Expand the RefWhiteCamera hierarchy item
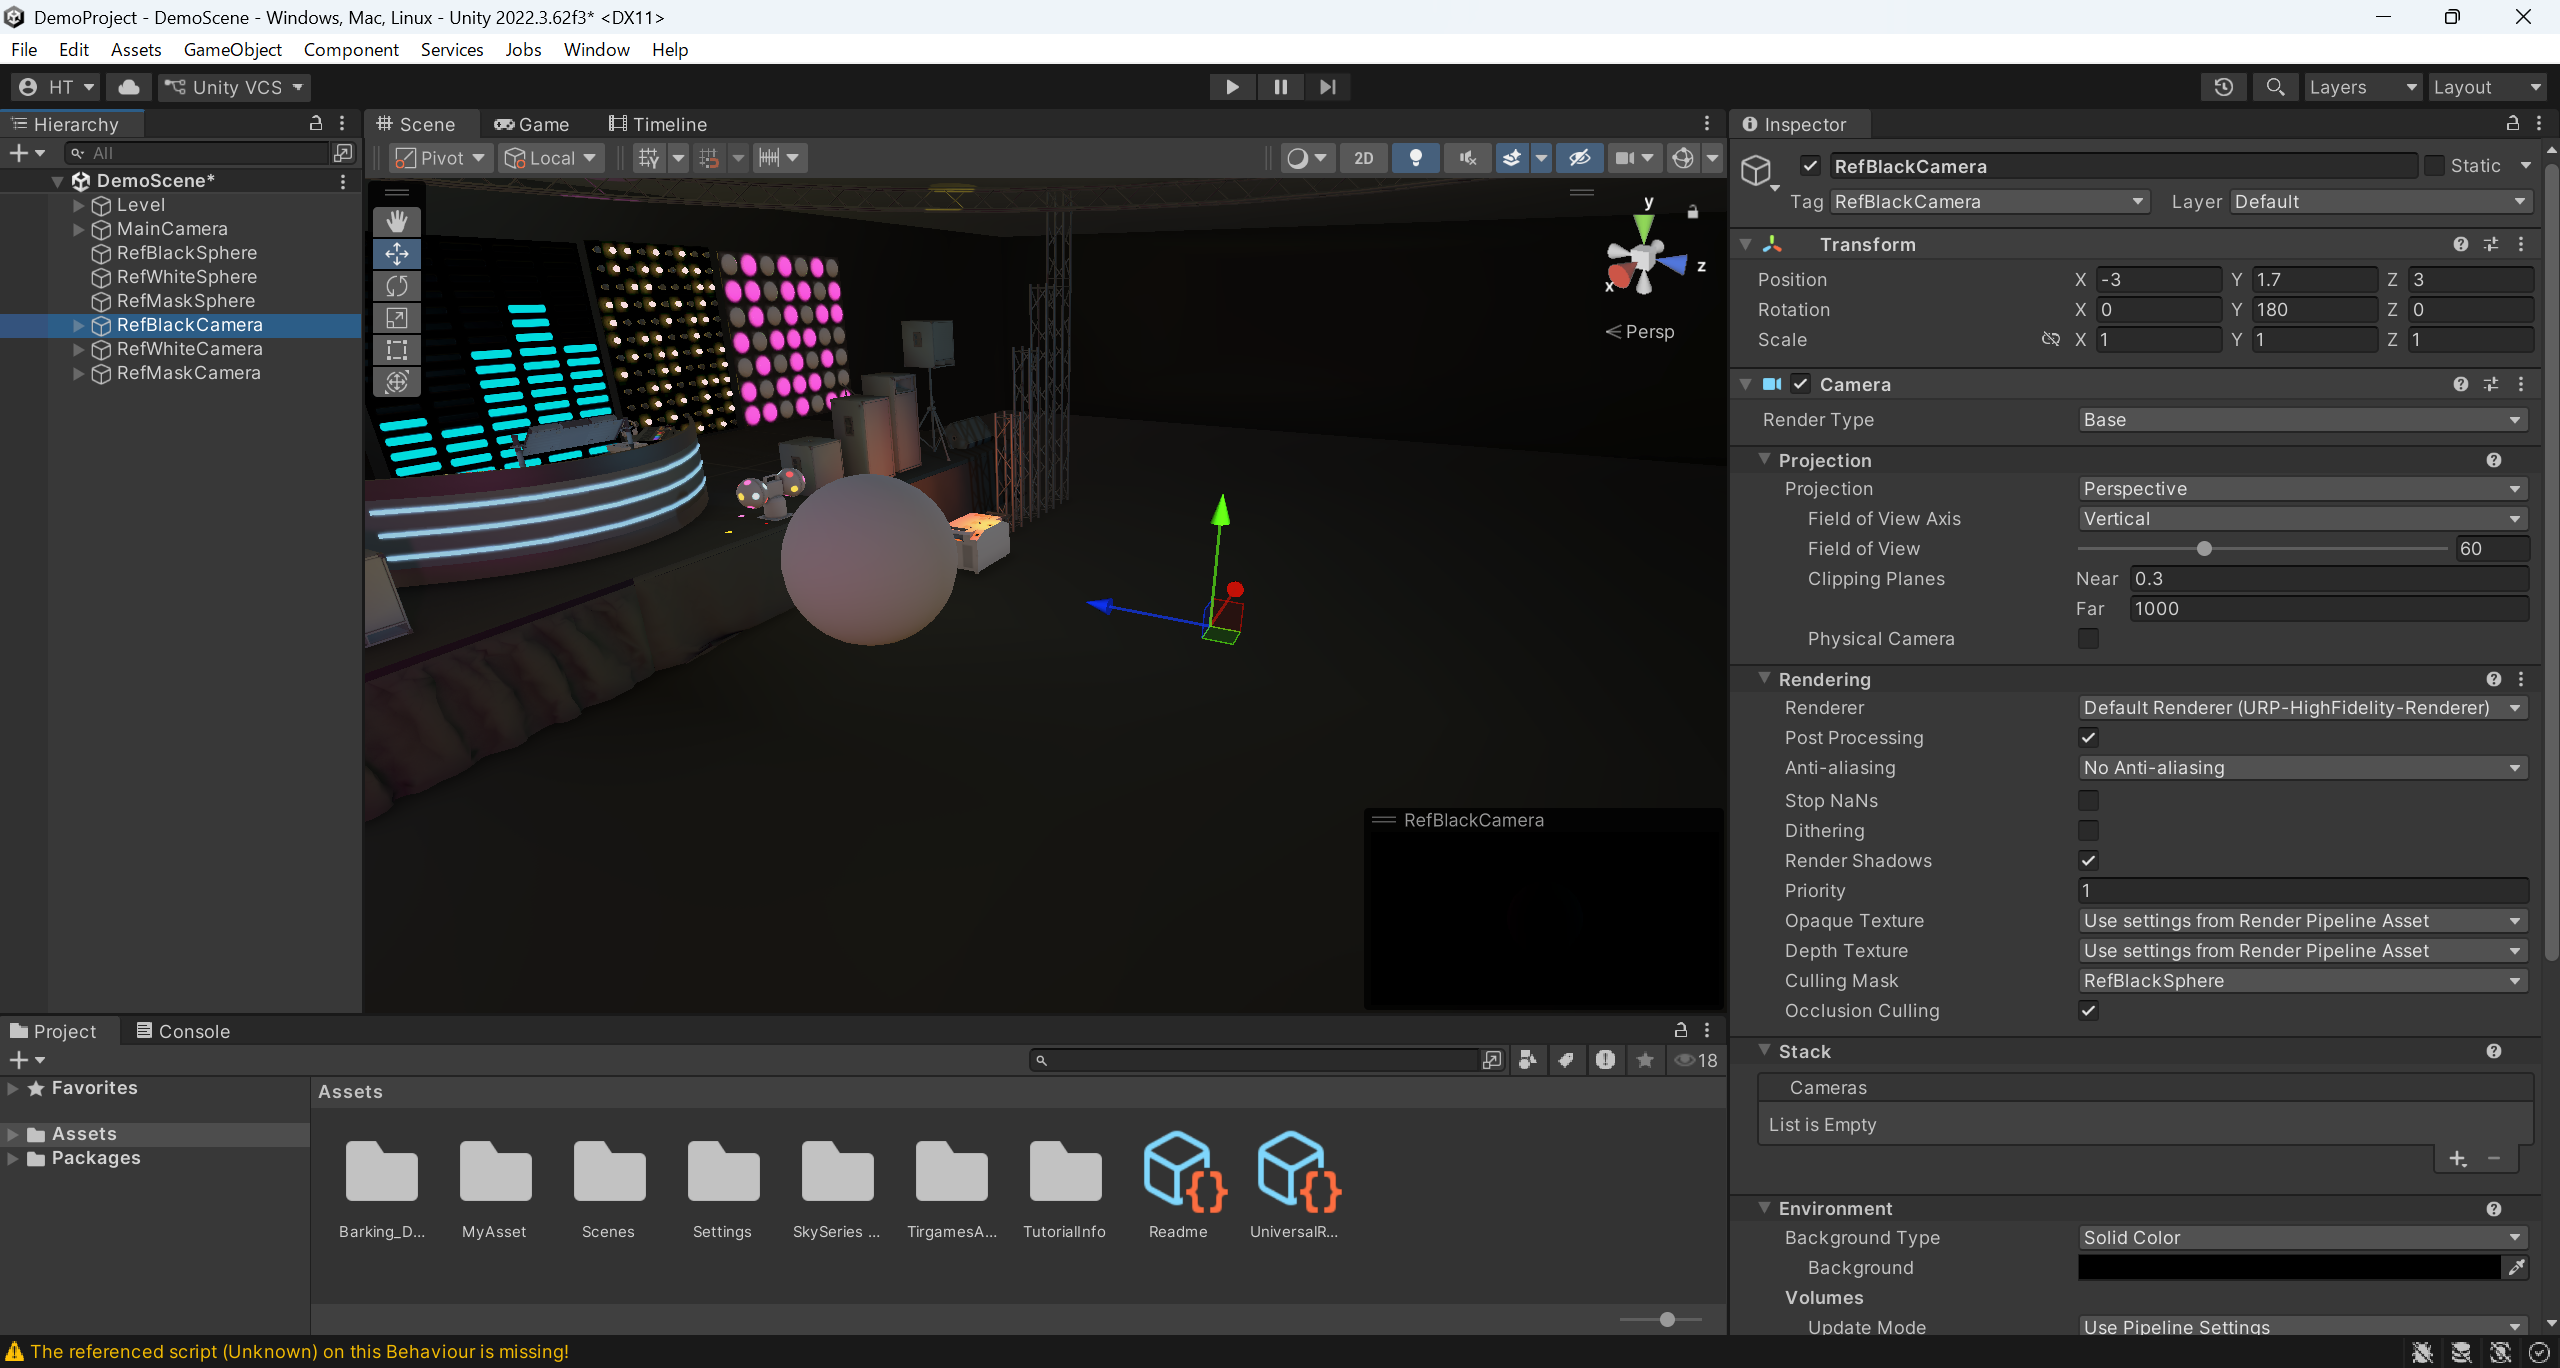The width and height of the screenshot is (2560, 1368). pyautogui.click(x=79, y=349)
